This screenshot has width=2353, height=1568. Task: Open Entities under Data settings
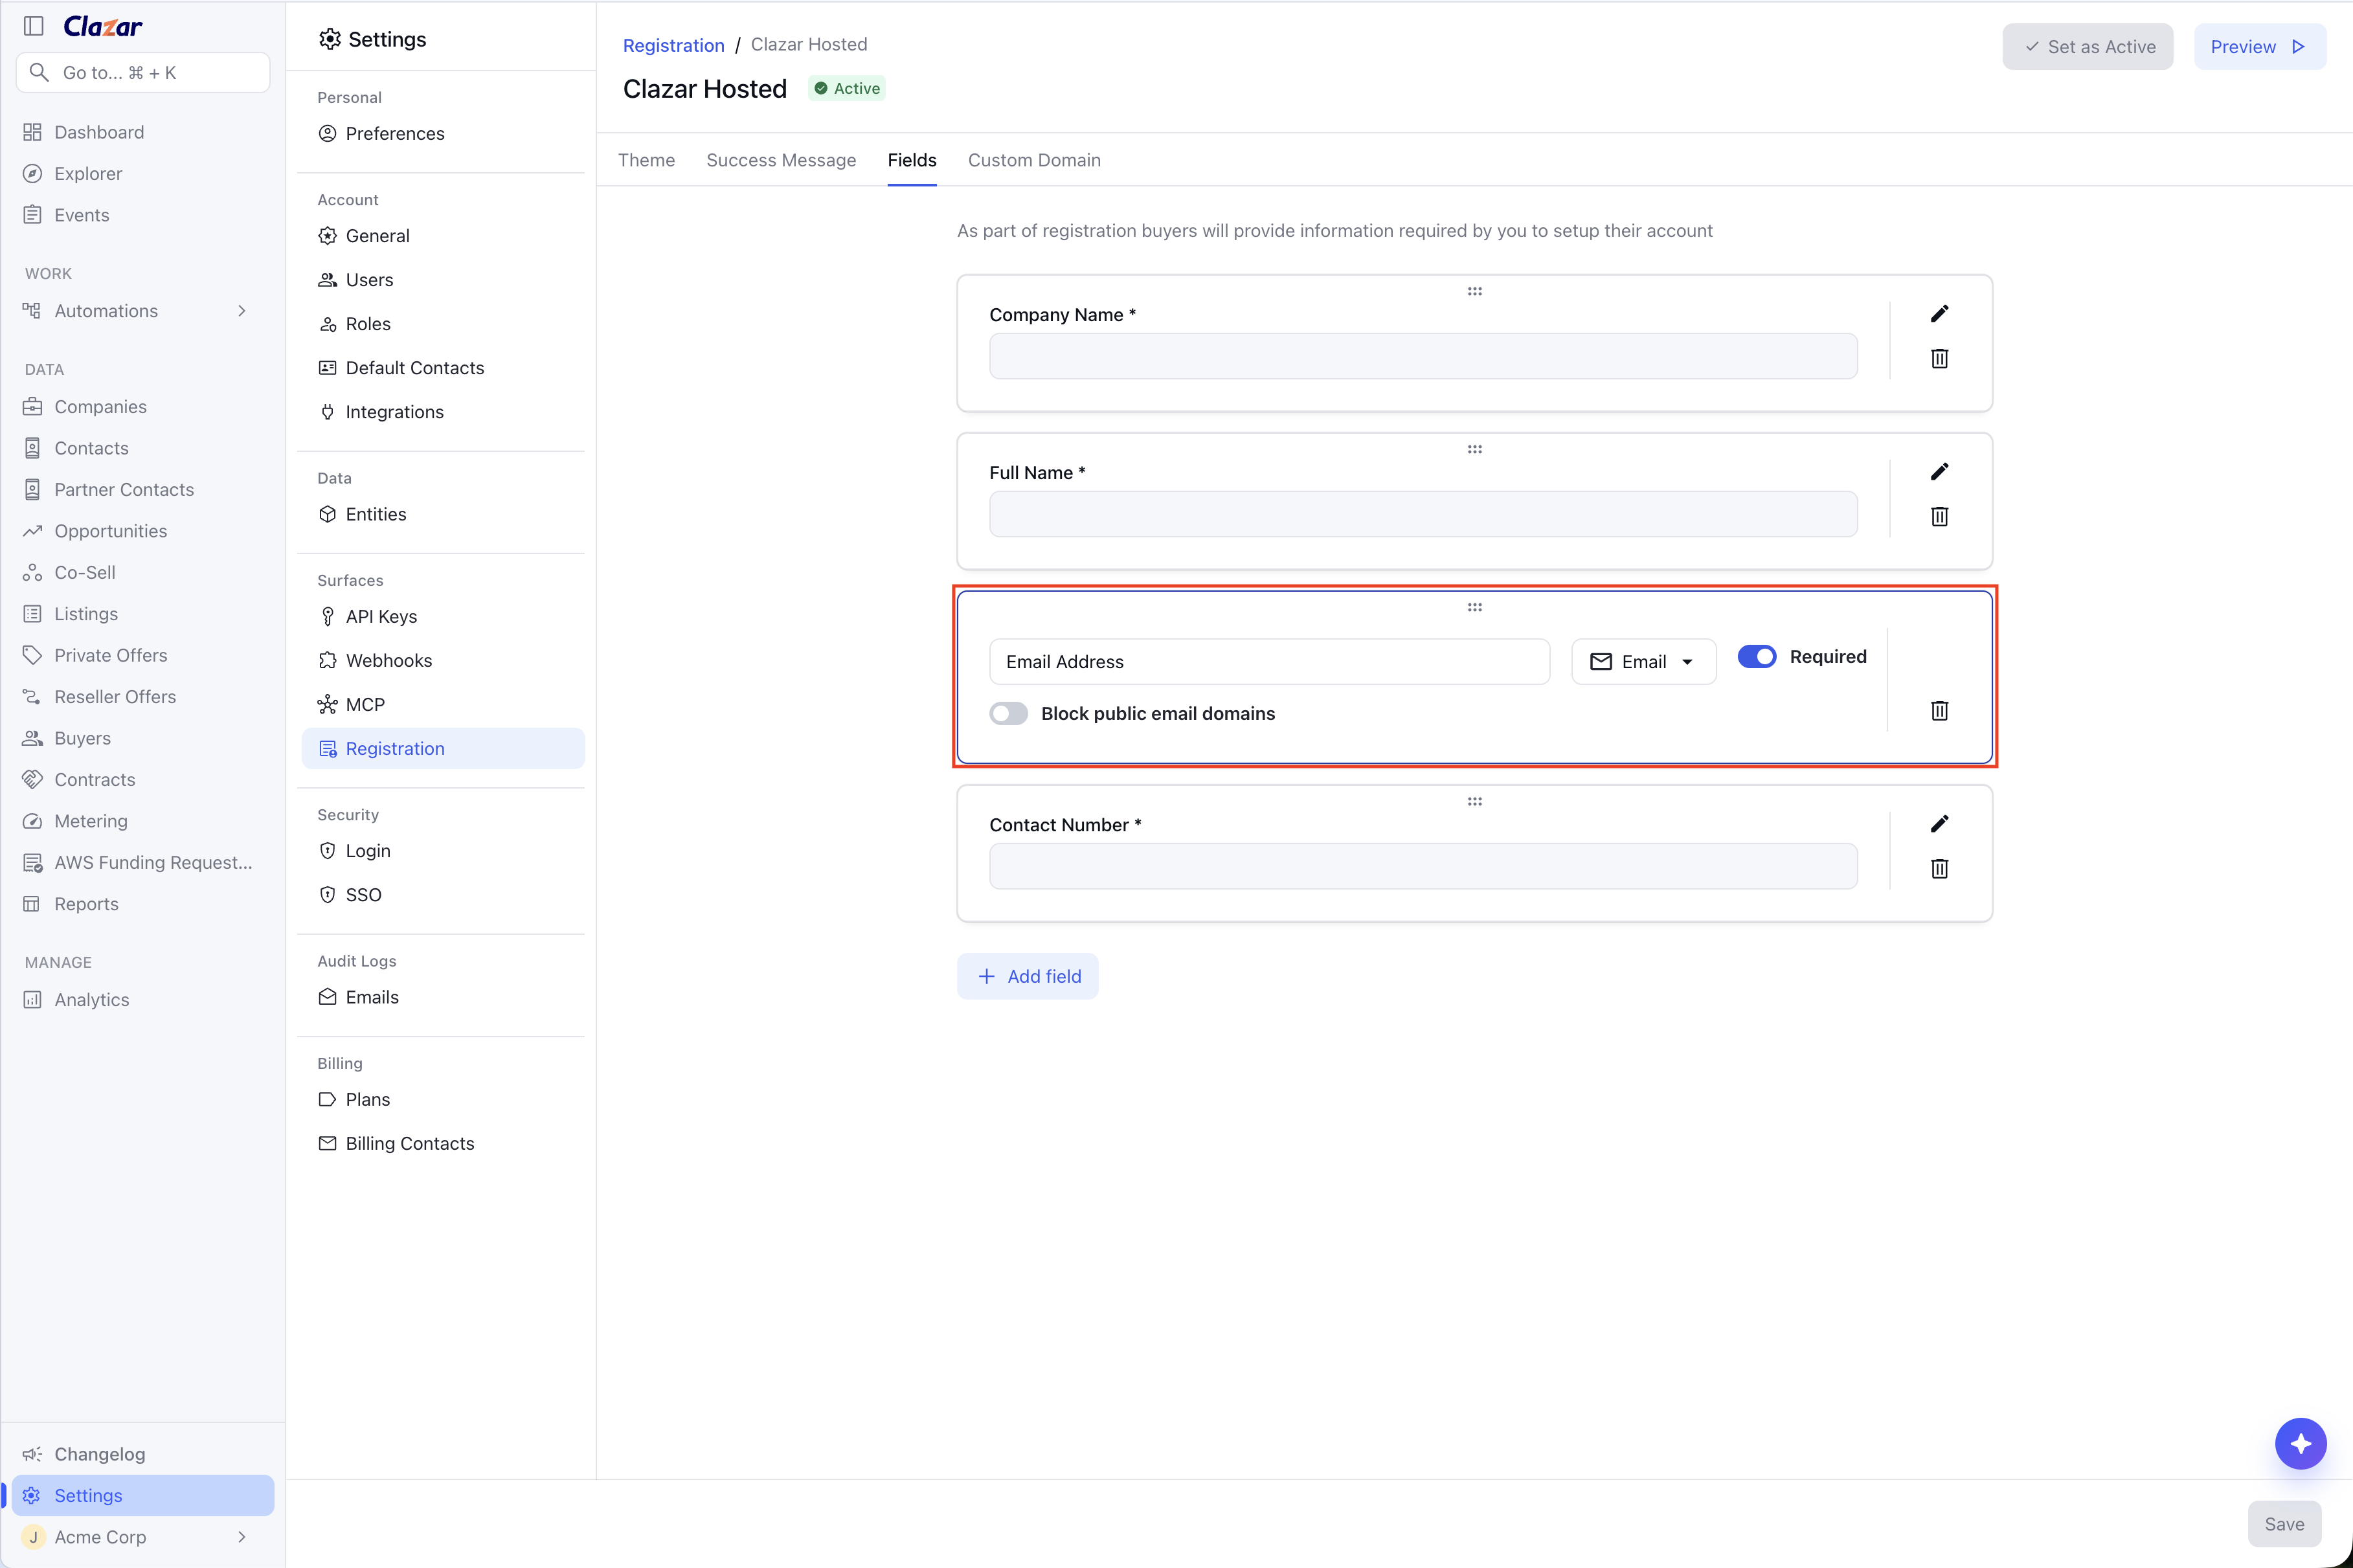pos(443,514)
